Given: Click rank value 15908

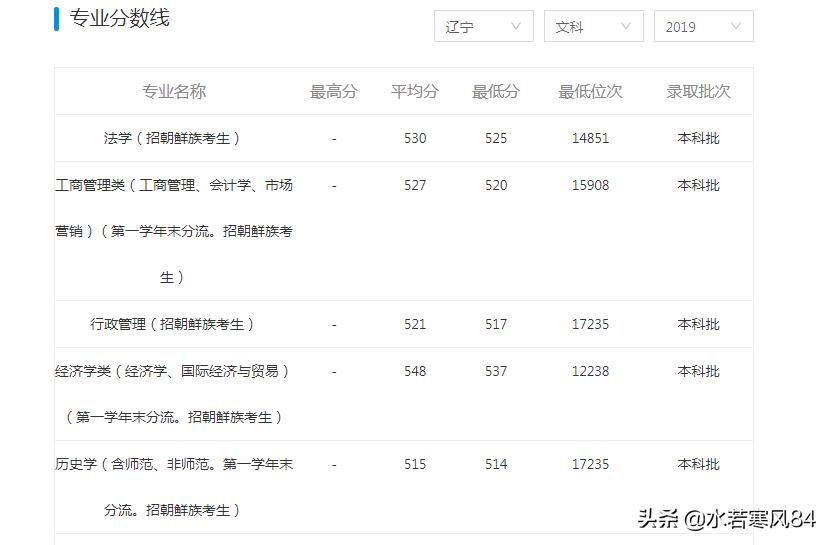Looking at the screenshot, I should coord(590,185).
